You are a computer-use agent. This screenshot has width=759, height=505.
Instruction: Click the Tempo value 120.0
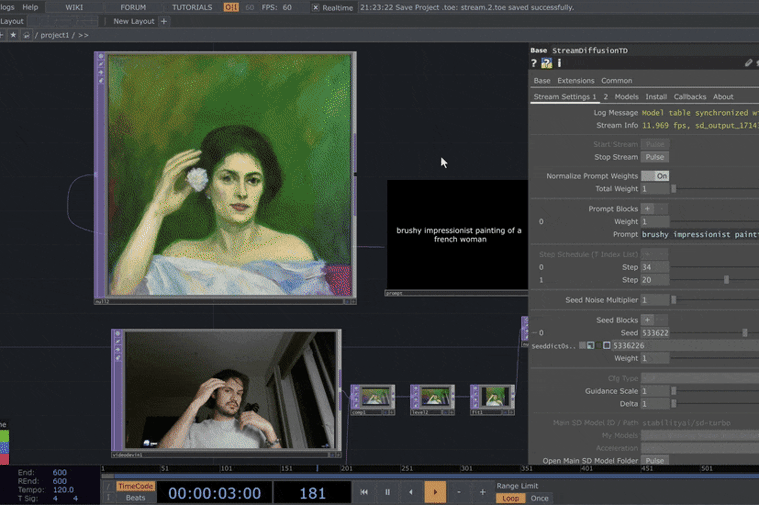click(63, 490)
